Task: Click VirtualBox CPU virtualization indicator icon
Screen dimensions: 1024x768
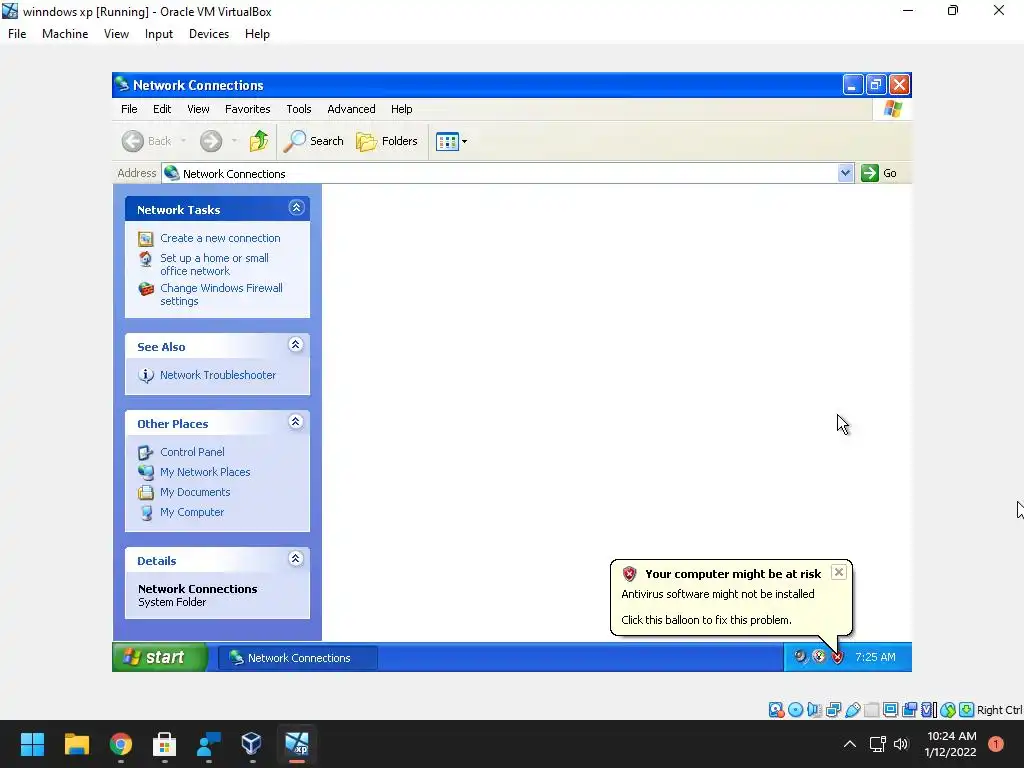Action: point(928,710)
